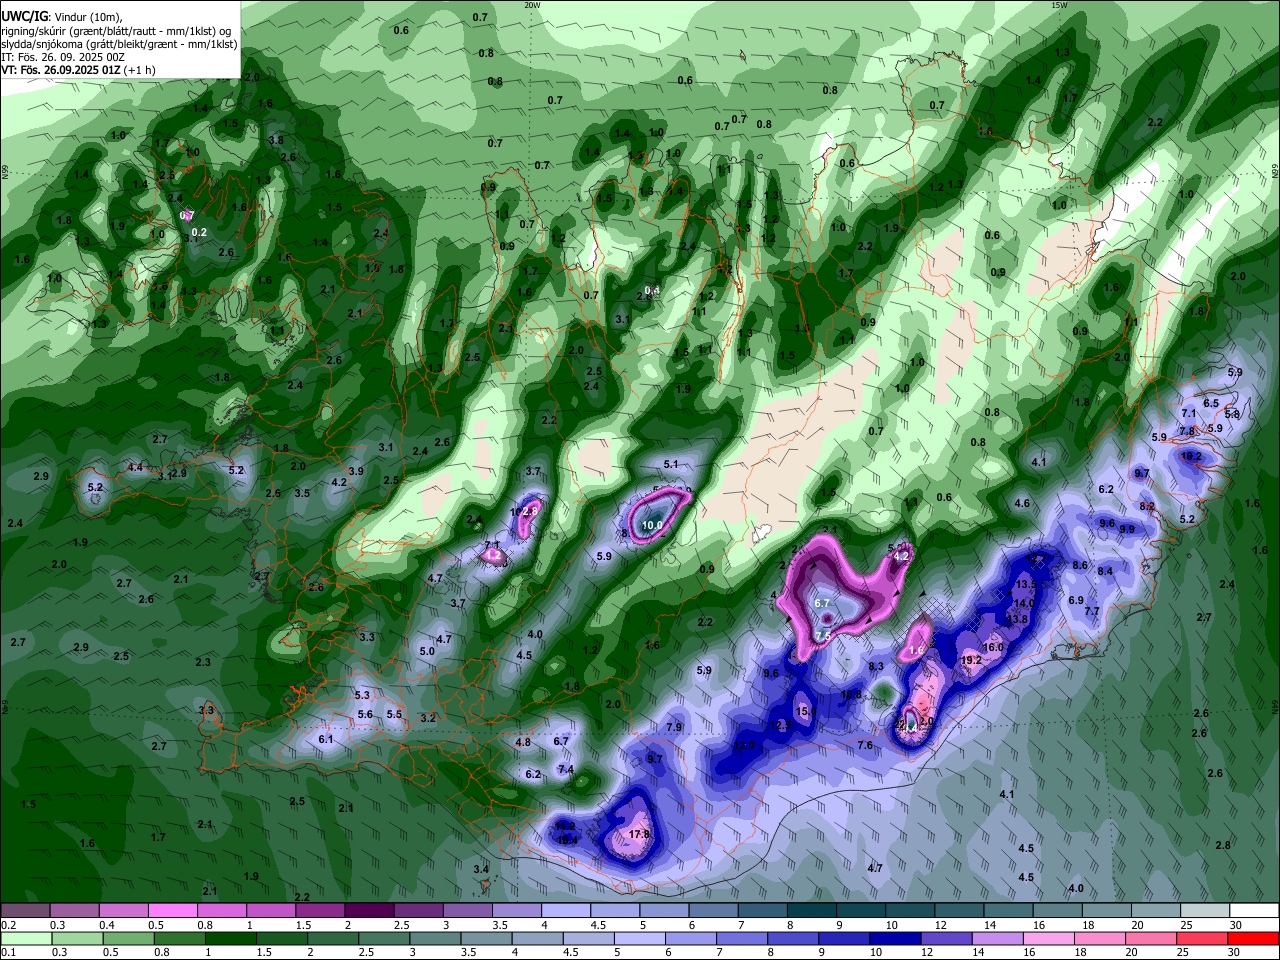
Task: Click the deep blue lower swatch labeled 10
Action: coord(896,938)
